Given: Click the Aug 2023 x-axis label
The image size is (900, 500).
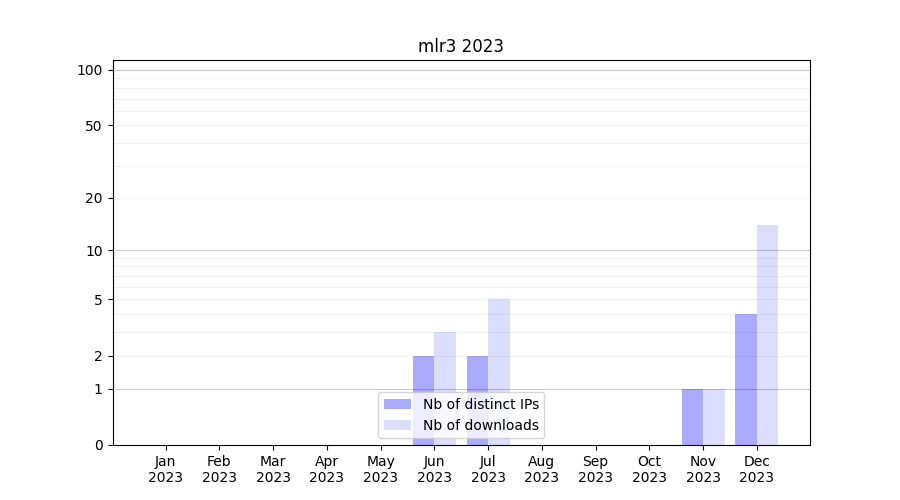Looking at the screenshot, I should click(542, 469).
